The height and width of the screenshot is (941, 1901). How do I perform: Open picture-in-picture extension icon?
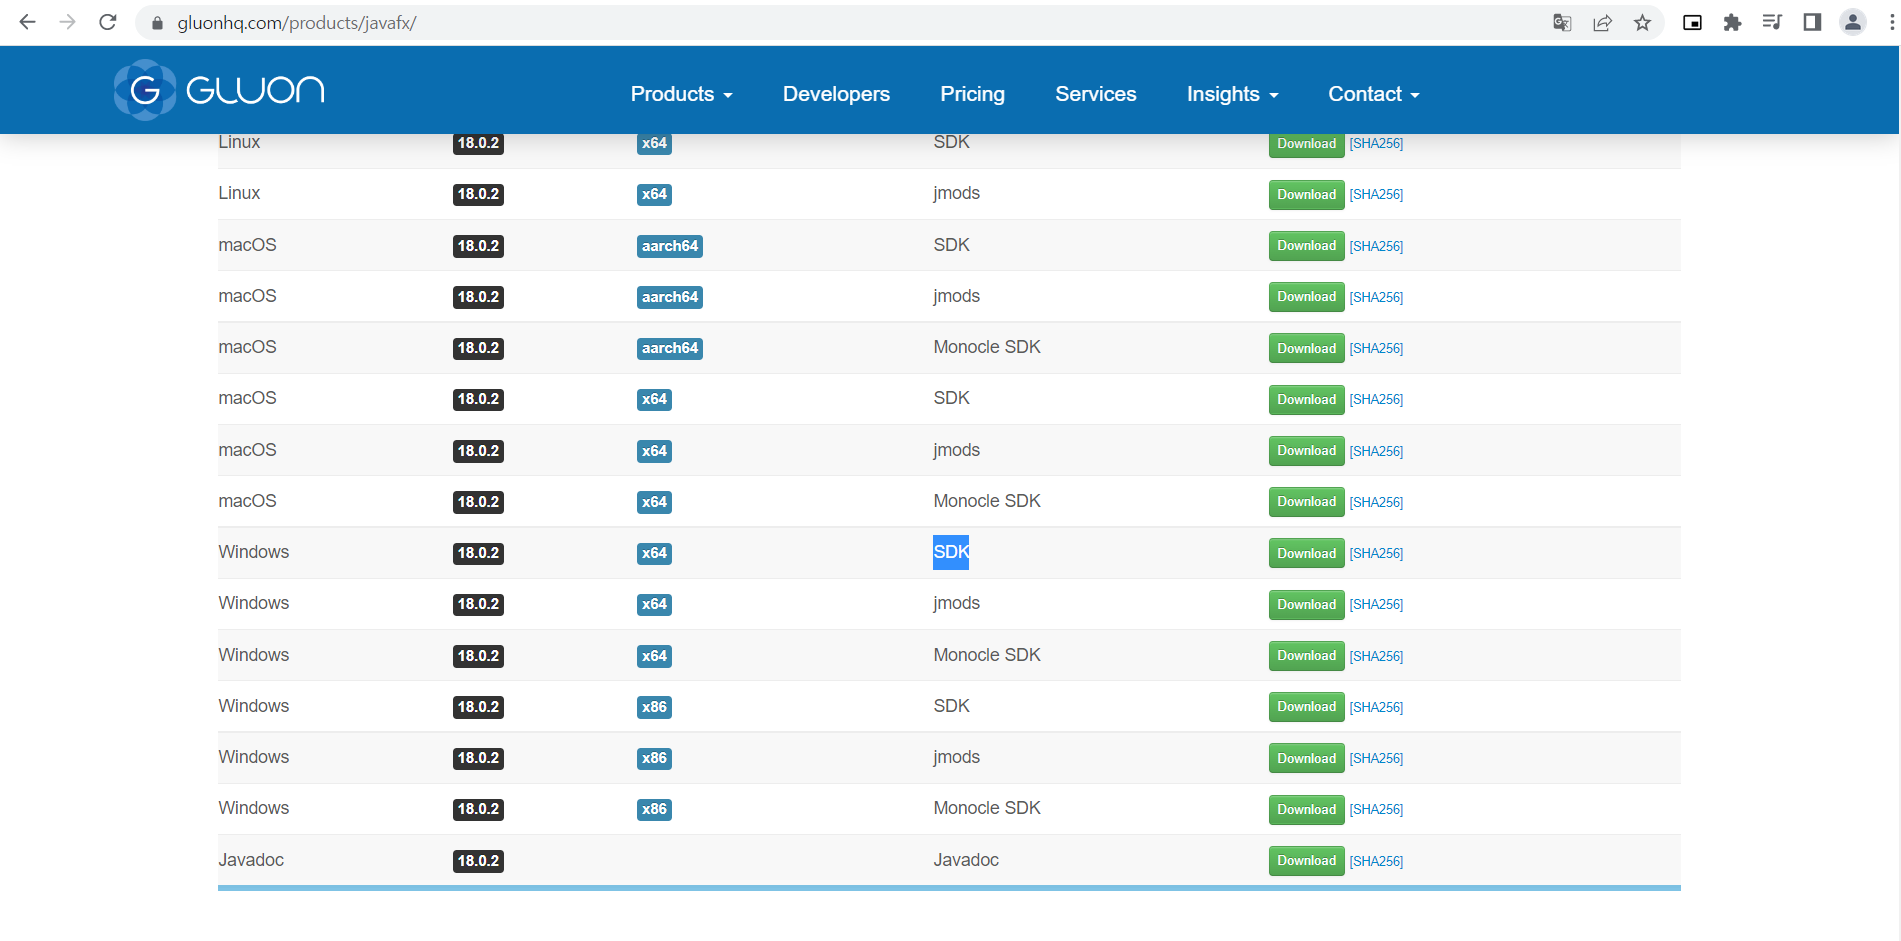[x=1692, y=23]
